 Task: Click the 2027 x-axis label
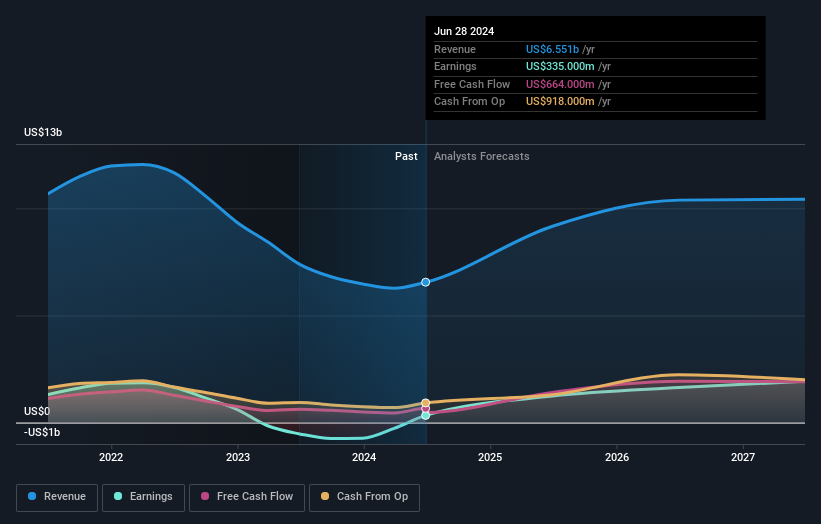click(743, 457)
